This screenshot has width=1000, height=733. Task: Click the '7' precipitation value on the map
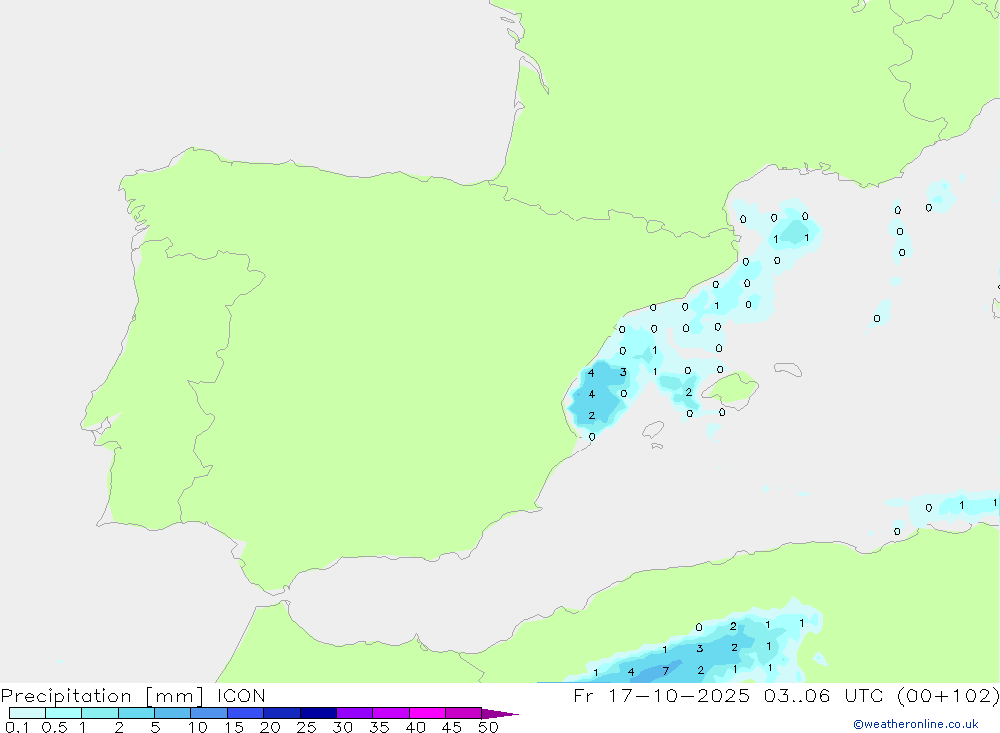click(x=665, y=671)
